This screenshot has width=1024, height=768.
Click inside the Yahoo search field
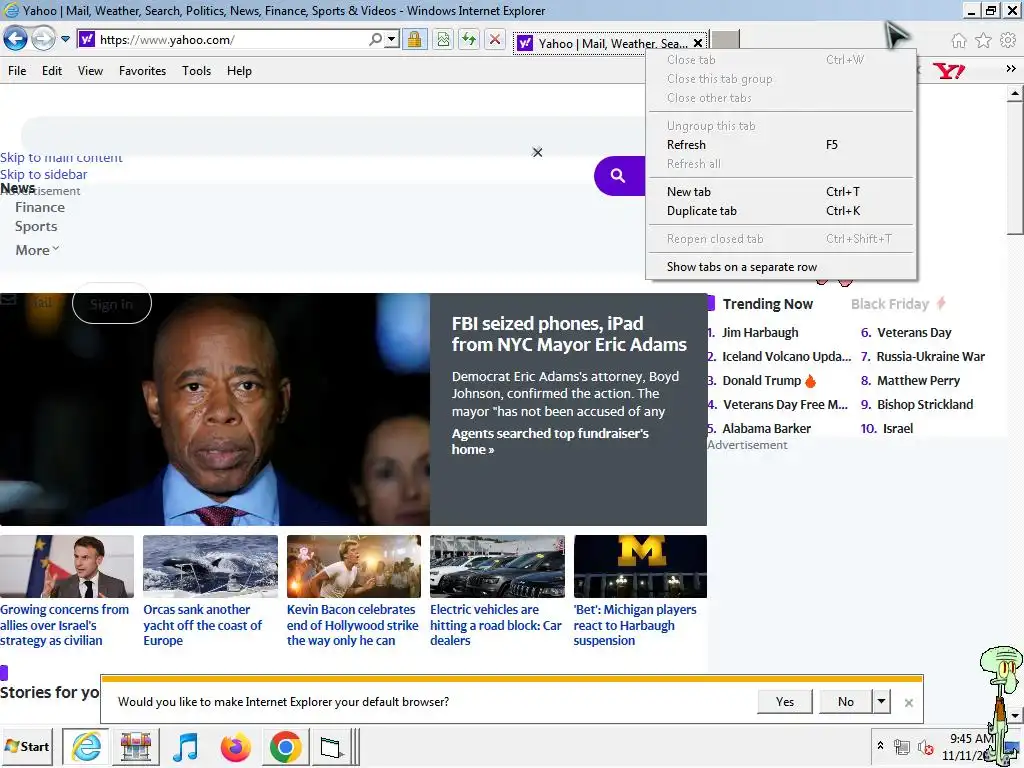(x=333, y=136)
